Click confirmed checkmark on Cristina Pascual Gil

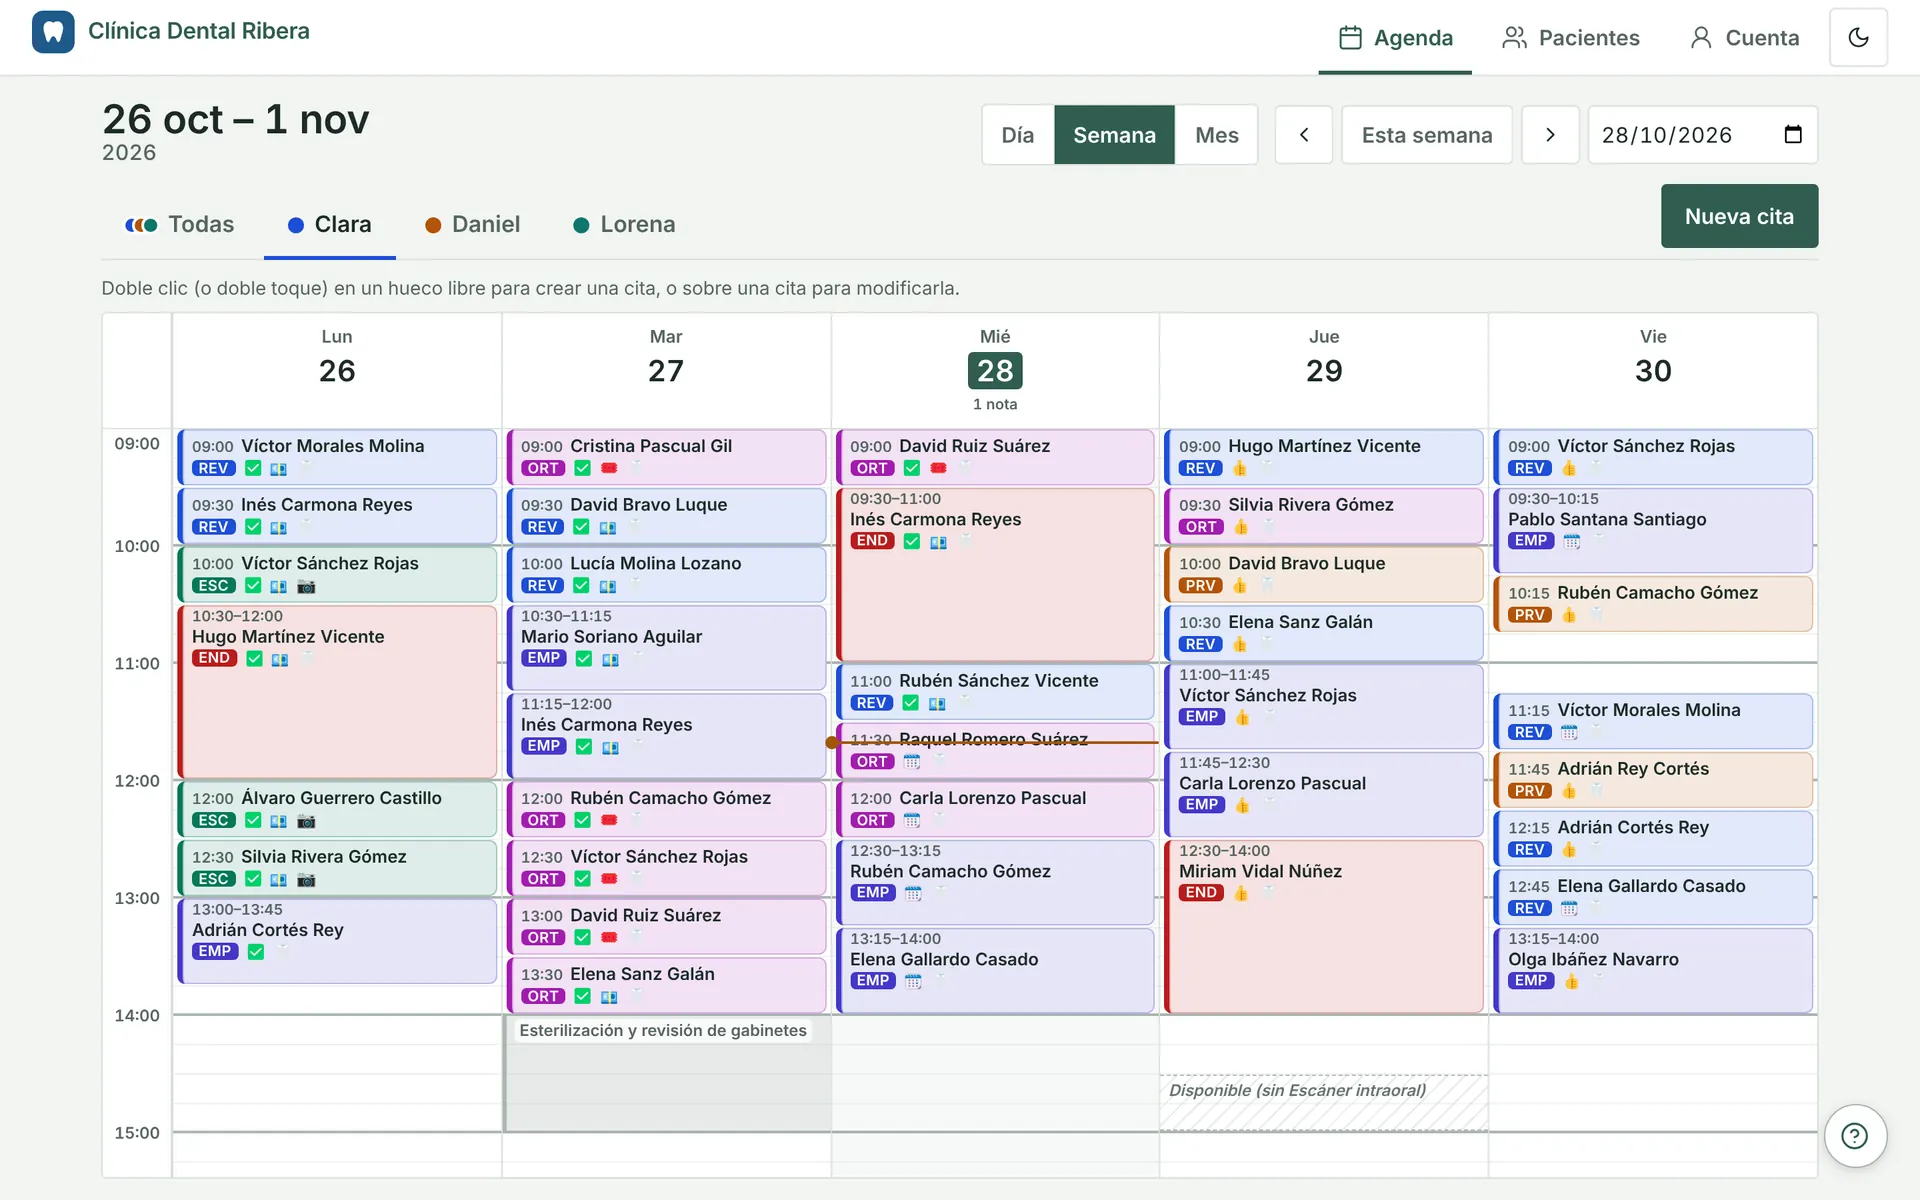point(582,468)
